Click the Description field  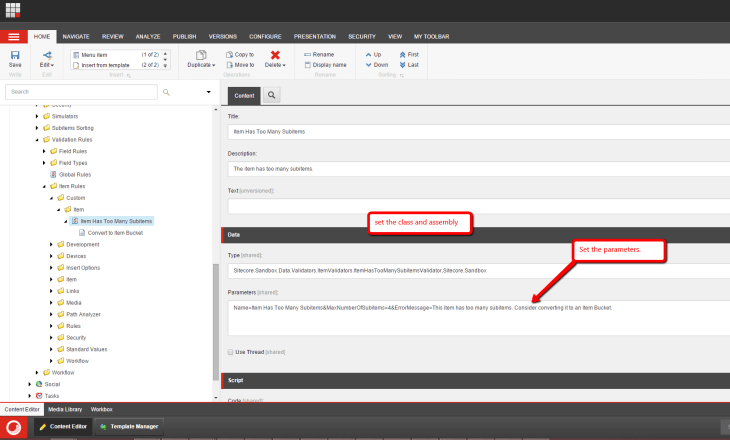point(479,169)
